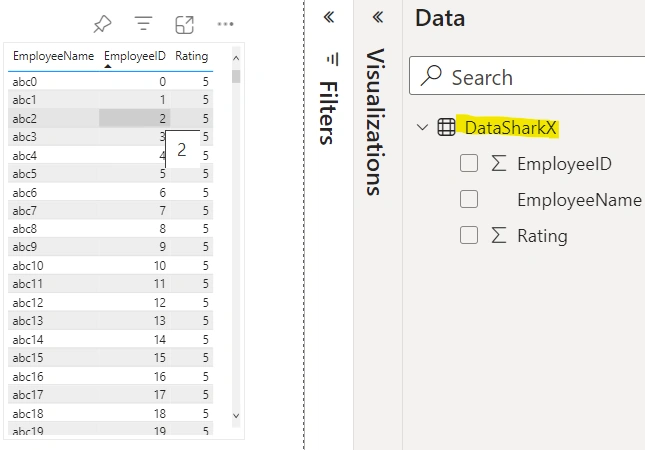Check the Rating field checkbox
Viewport: 645px width, 450px height.
(469, 235)
